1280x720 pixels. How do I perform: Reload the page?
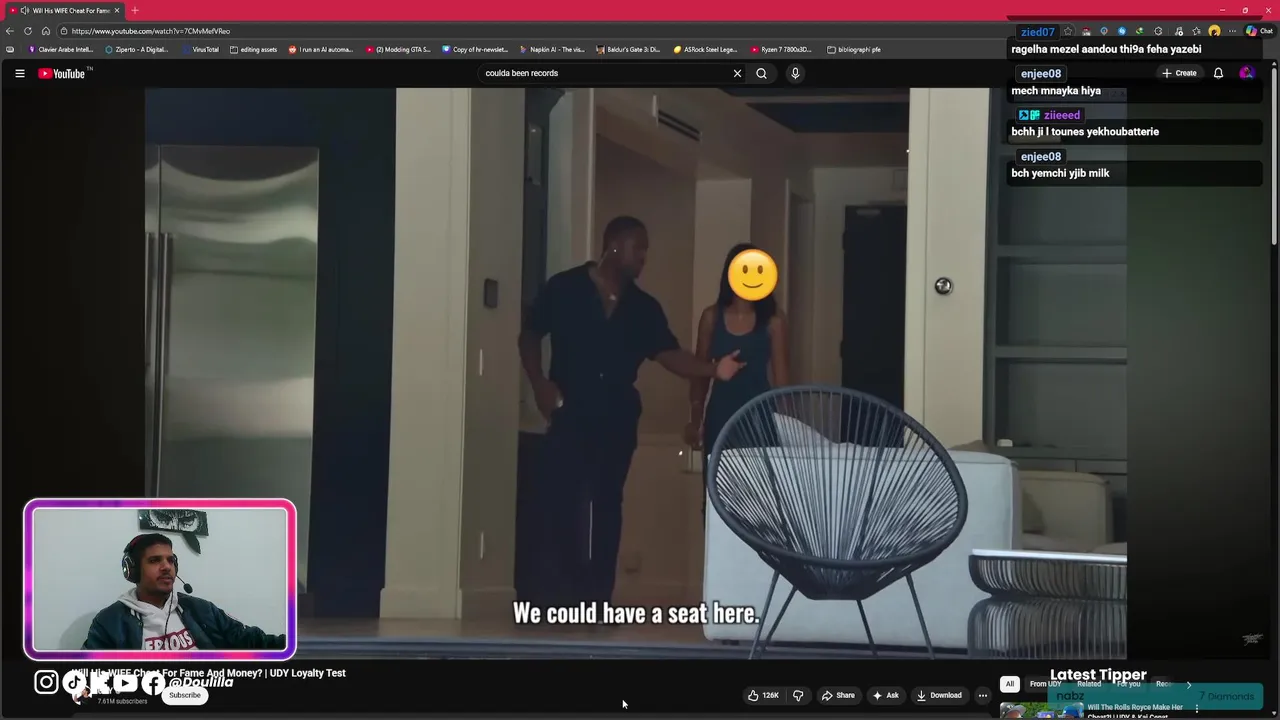click(x=28, y=31)
